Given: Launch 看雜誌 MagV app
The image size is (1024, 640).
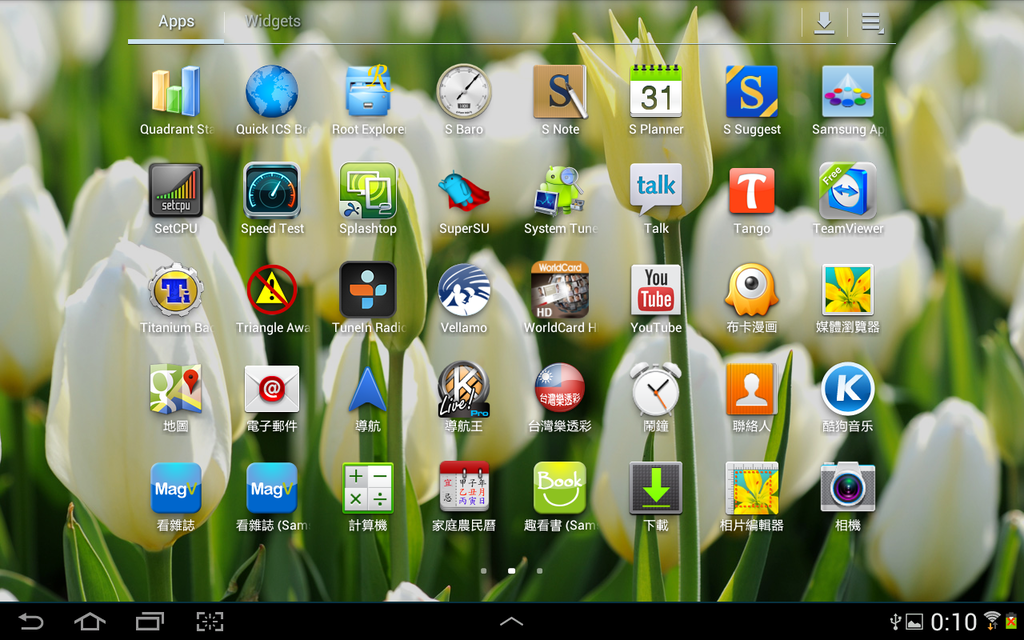Looking at the screenshot, I should (176, 488).
